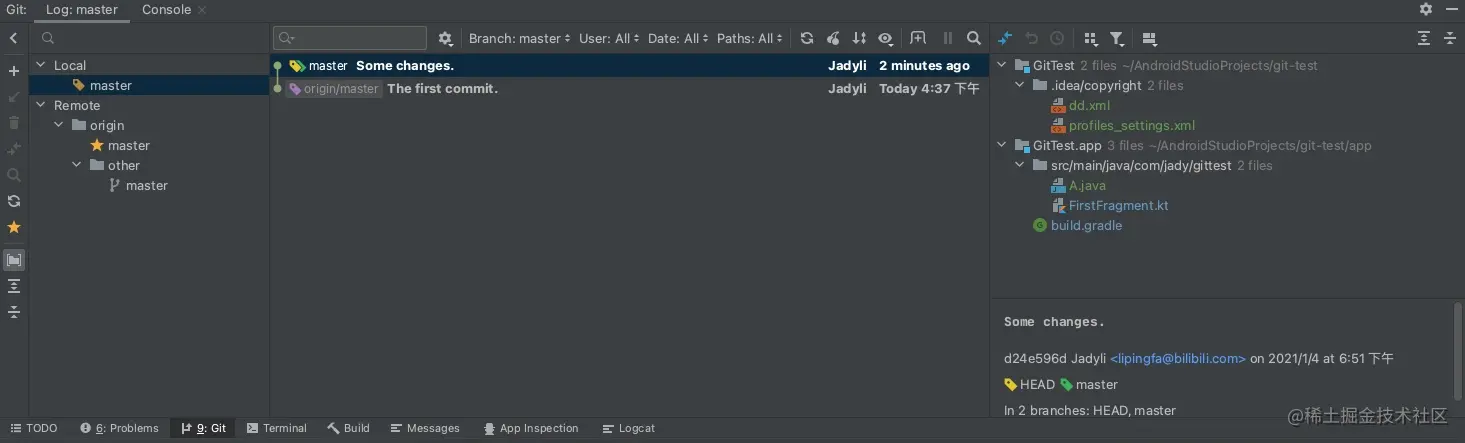The height and width of the screenshot is (443, 1465).
Task: Switch to the Log: master tab
Action: tap(82, 9)
